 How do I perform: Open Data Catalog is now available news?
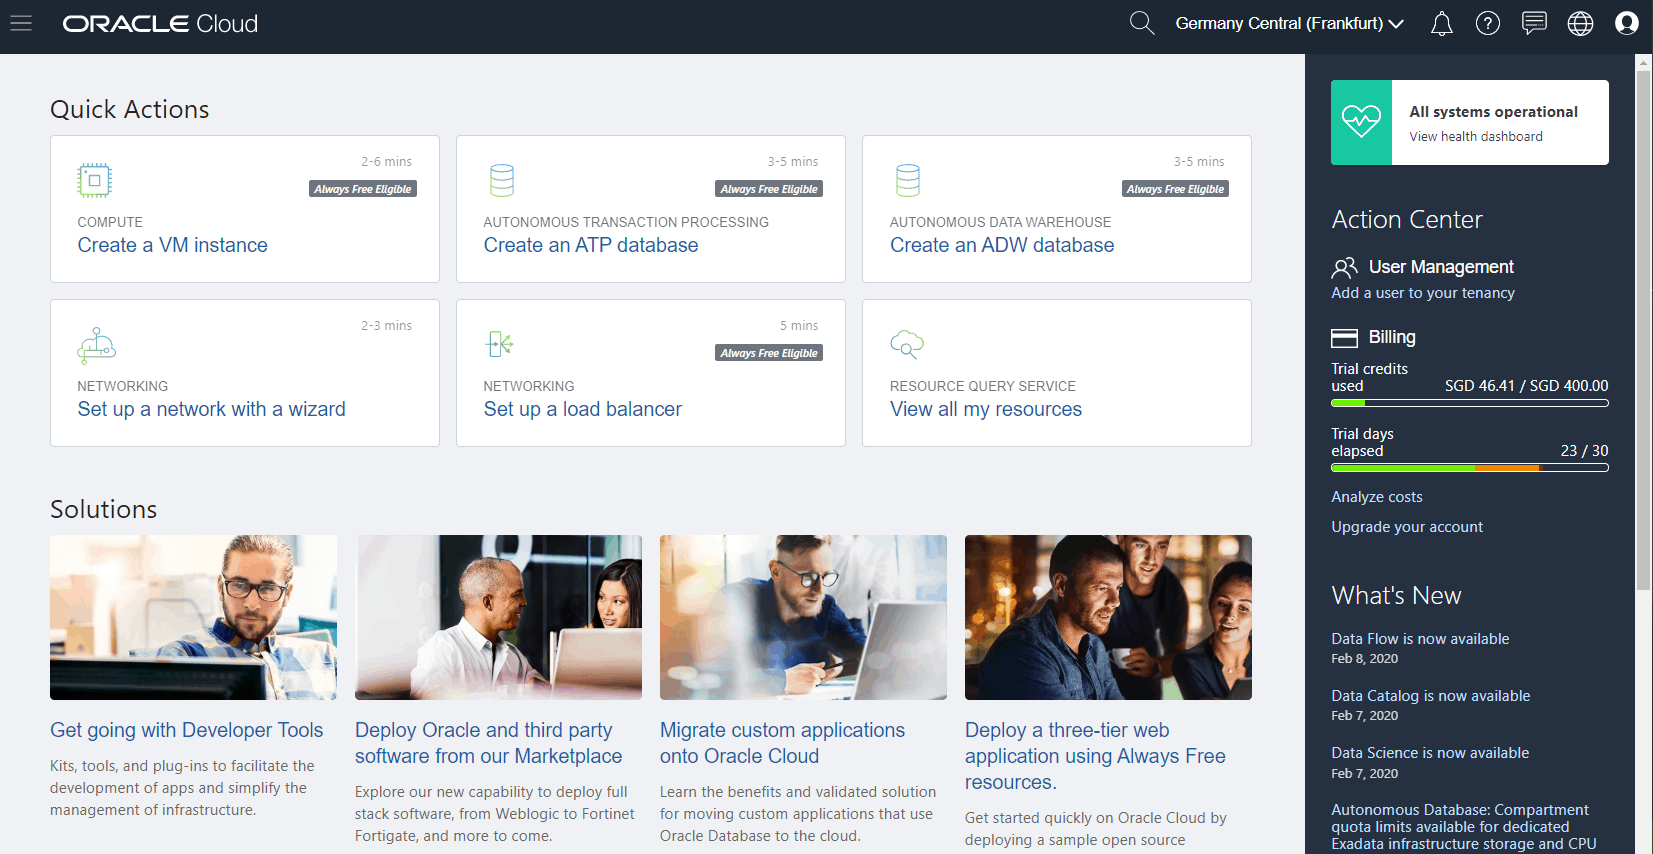(1431, 696)
